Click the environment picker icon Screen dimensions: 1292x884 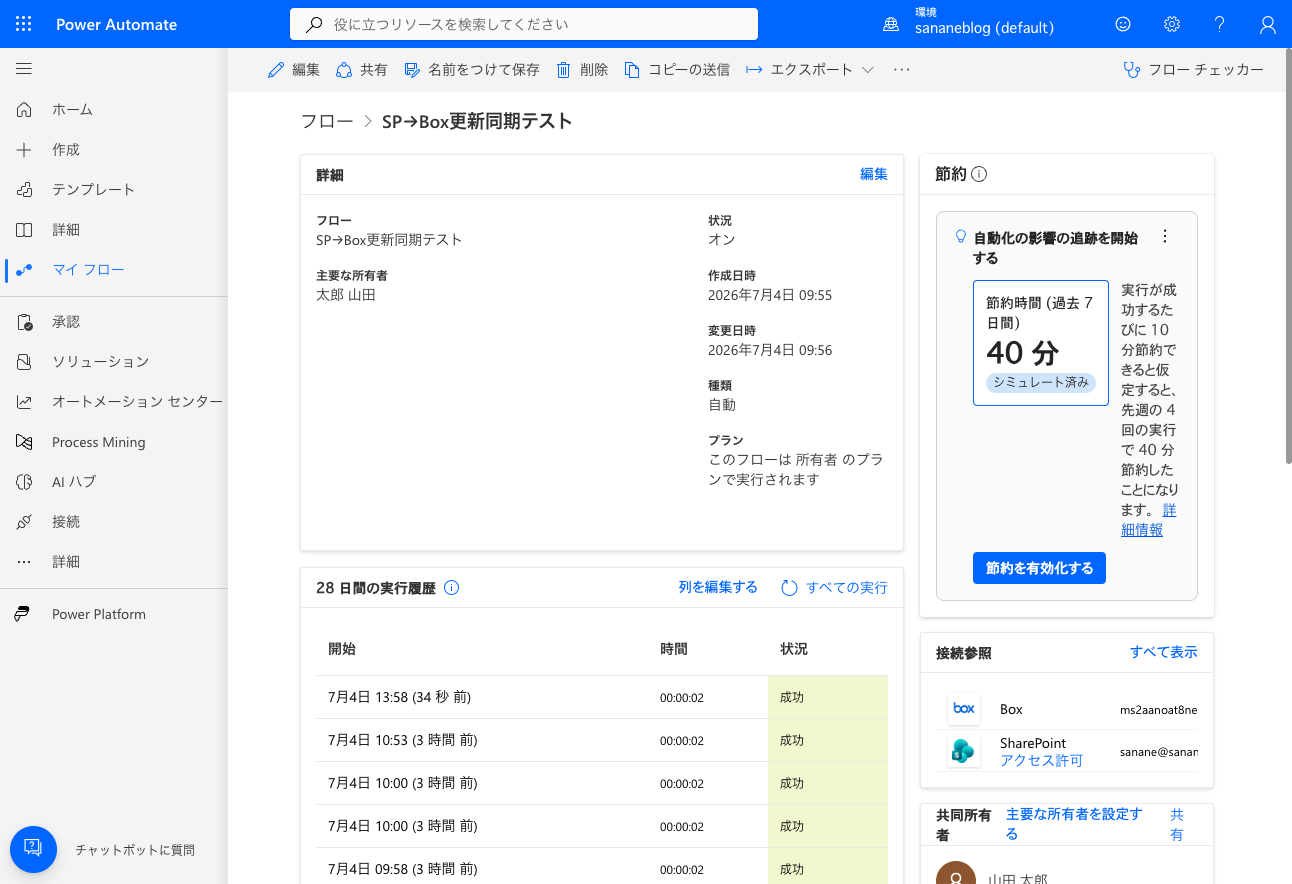pyautogui.click(x=890, y=24)
